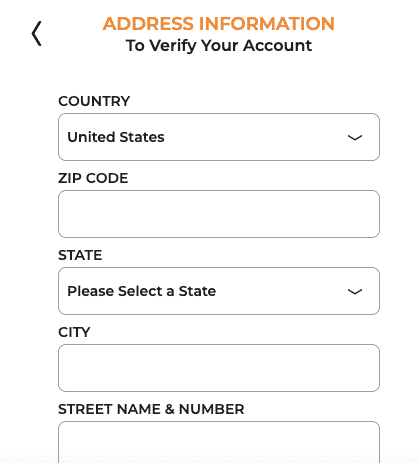Focus the CITY input field
Viewport: 419px width, 463px height.
point(219,368)
